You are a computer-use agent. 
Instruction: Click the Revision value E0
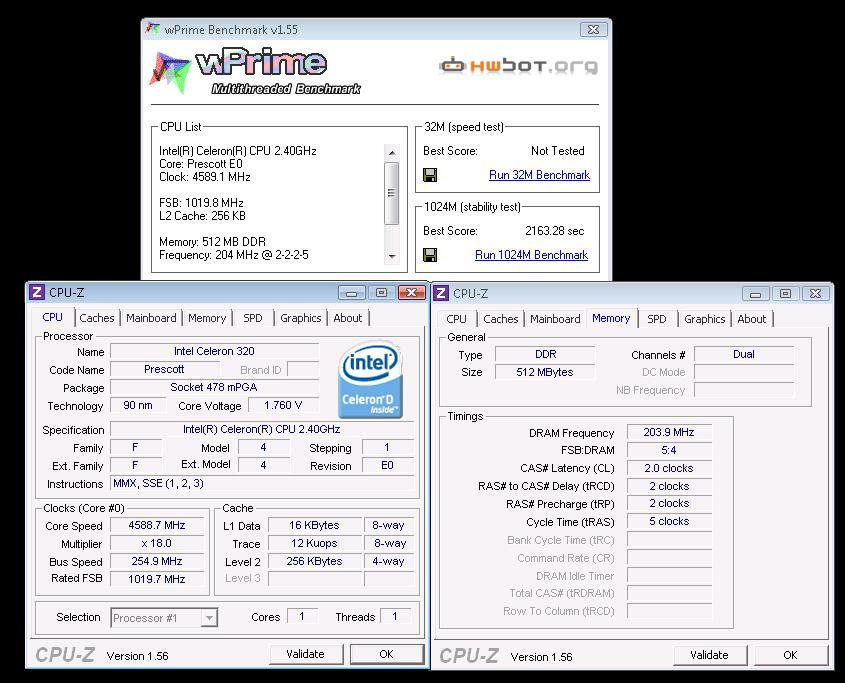tap(387, 465)
